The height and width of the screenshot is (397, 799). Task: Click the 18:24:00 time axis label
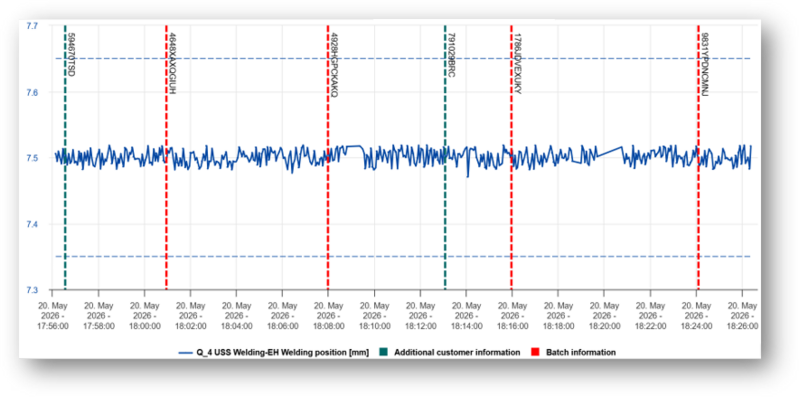click(696, 316)
